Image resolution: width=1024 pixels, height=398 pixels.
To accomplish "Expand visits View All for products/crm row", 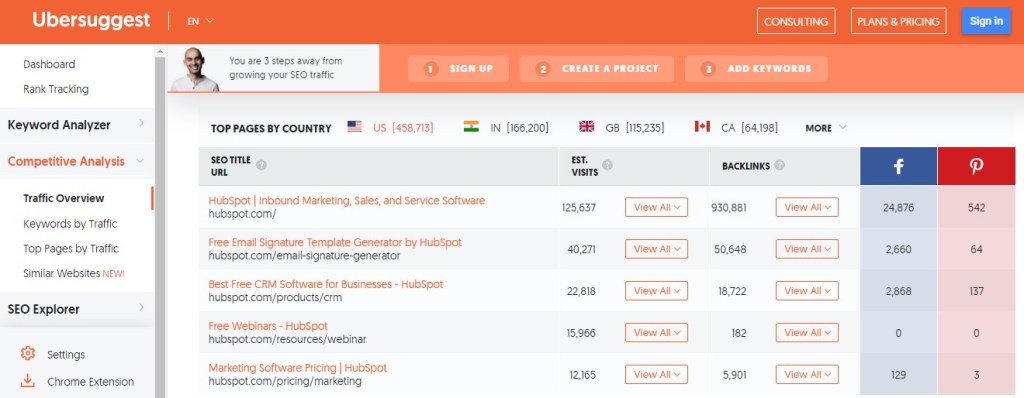I will (x=656, y=291).
